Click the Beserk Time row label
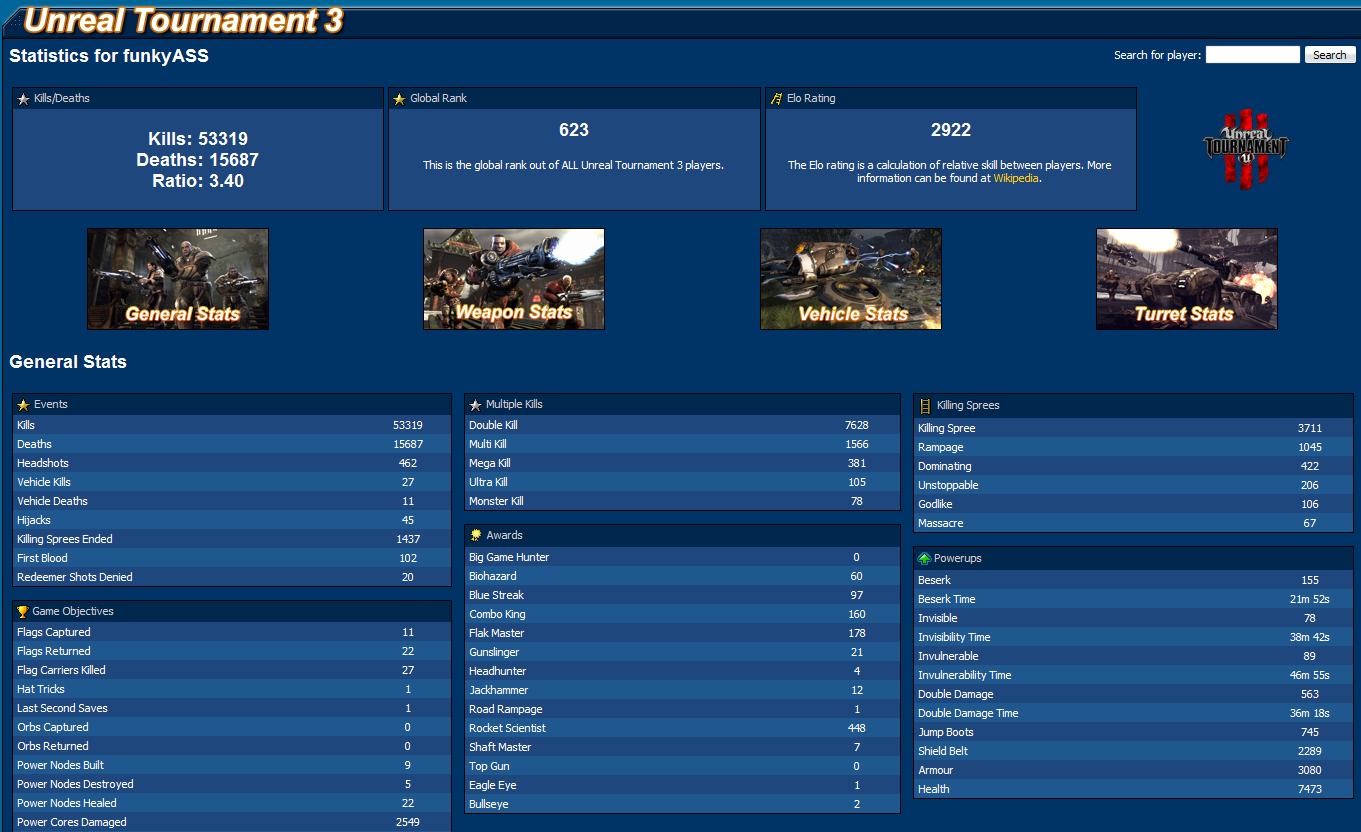 point(947,599)
